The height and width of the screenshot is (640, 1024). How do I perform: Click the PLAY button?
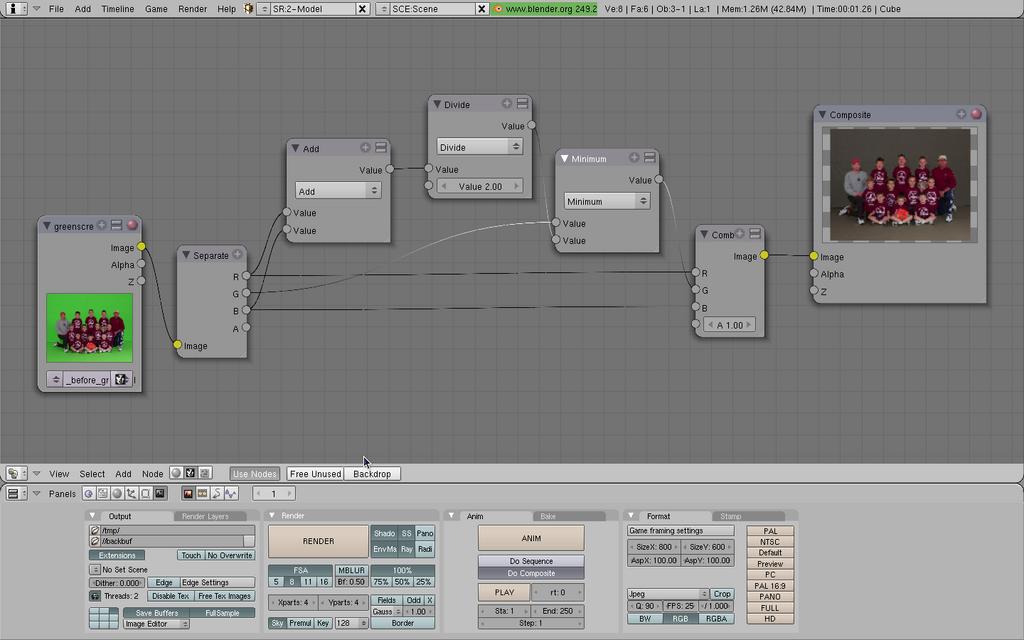click(504, 592)
